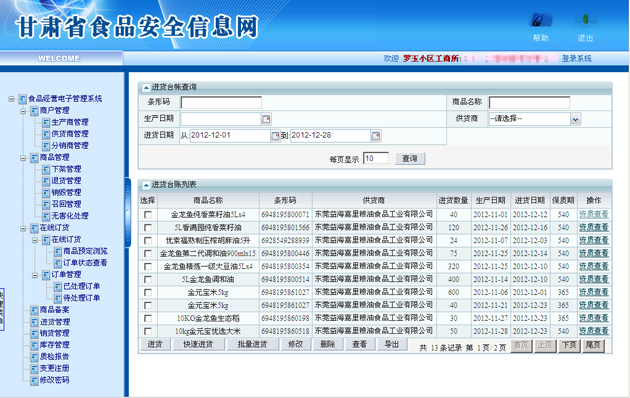Screen dimensions: 630x398
Task: Open the calendar icon for 2012-12-28 end date
Action: tap(376, 136)
